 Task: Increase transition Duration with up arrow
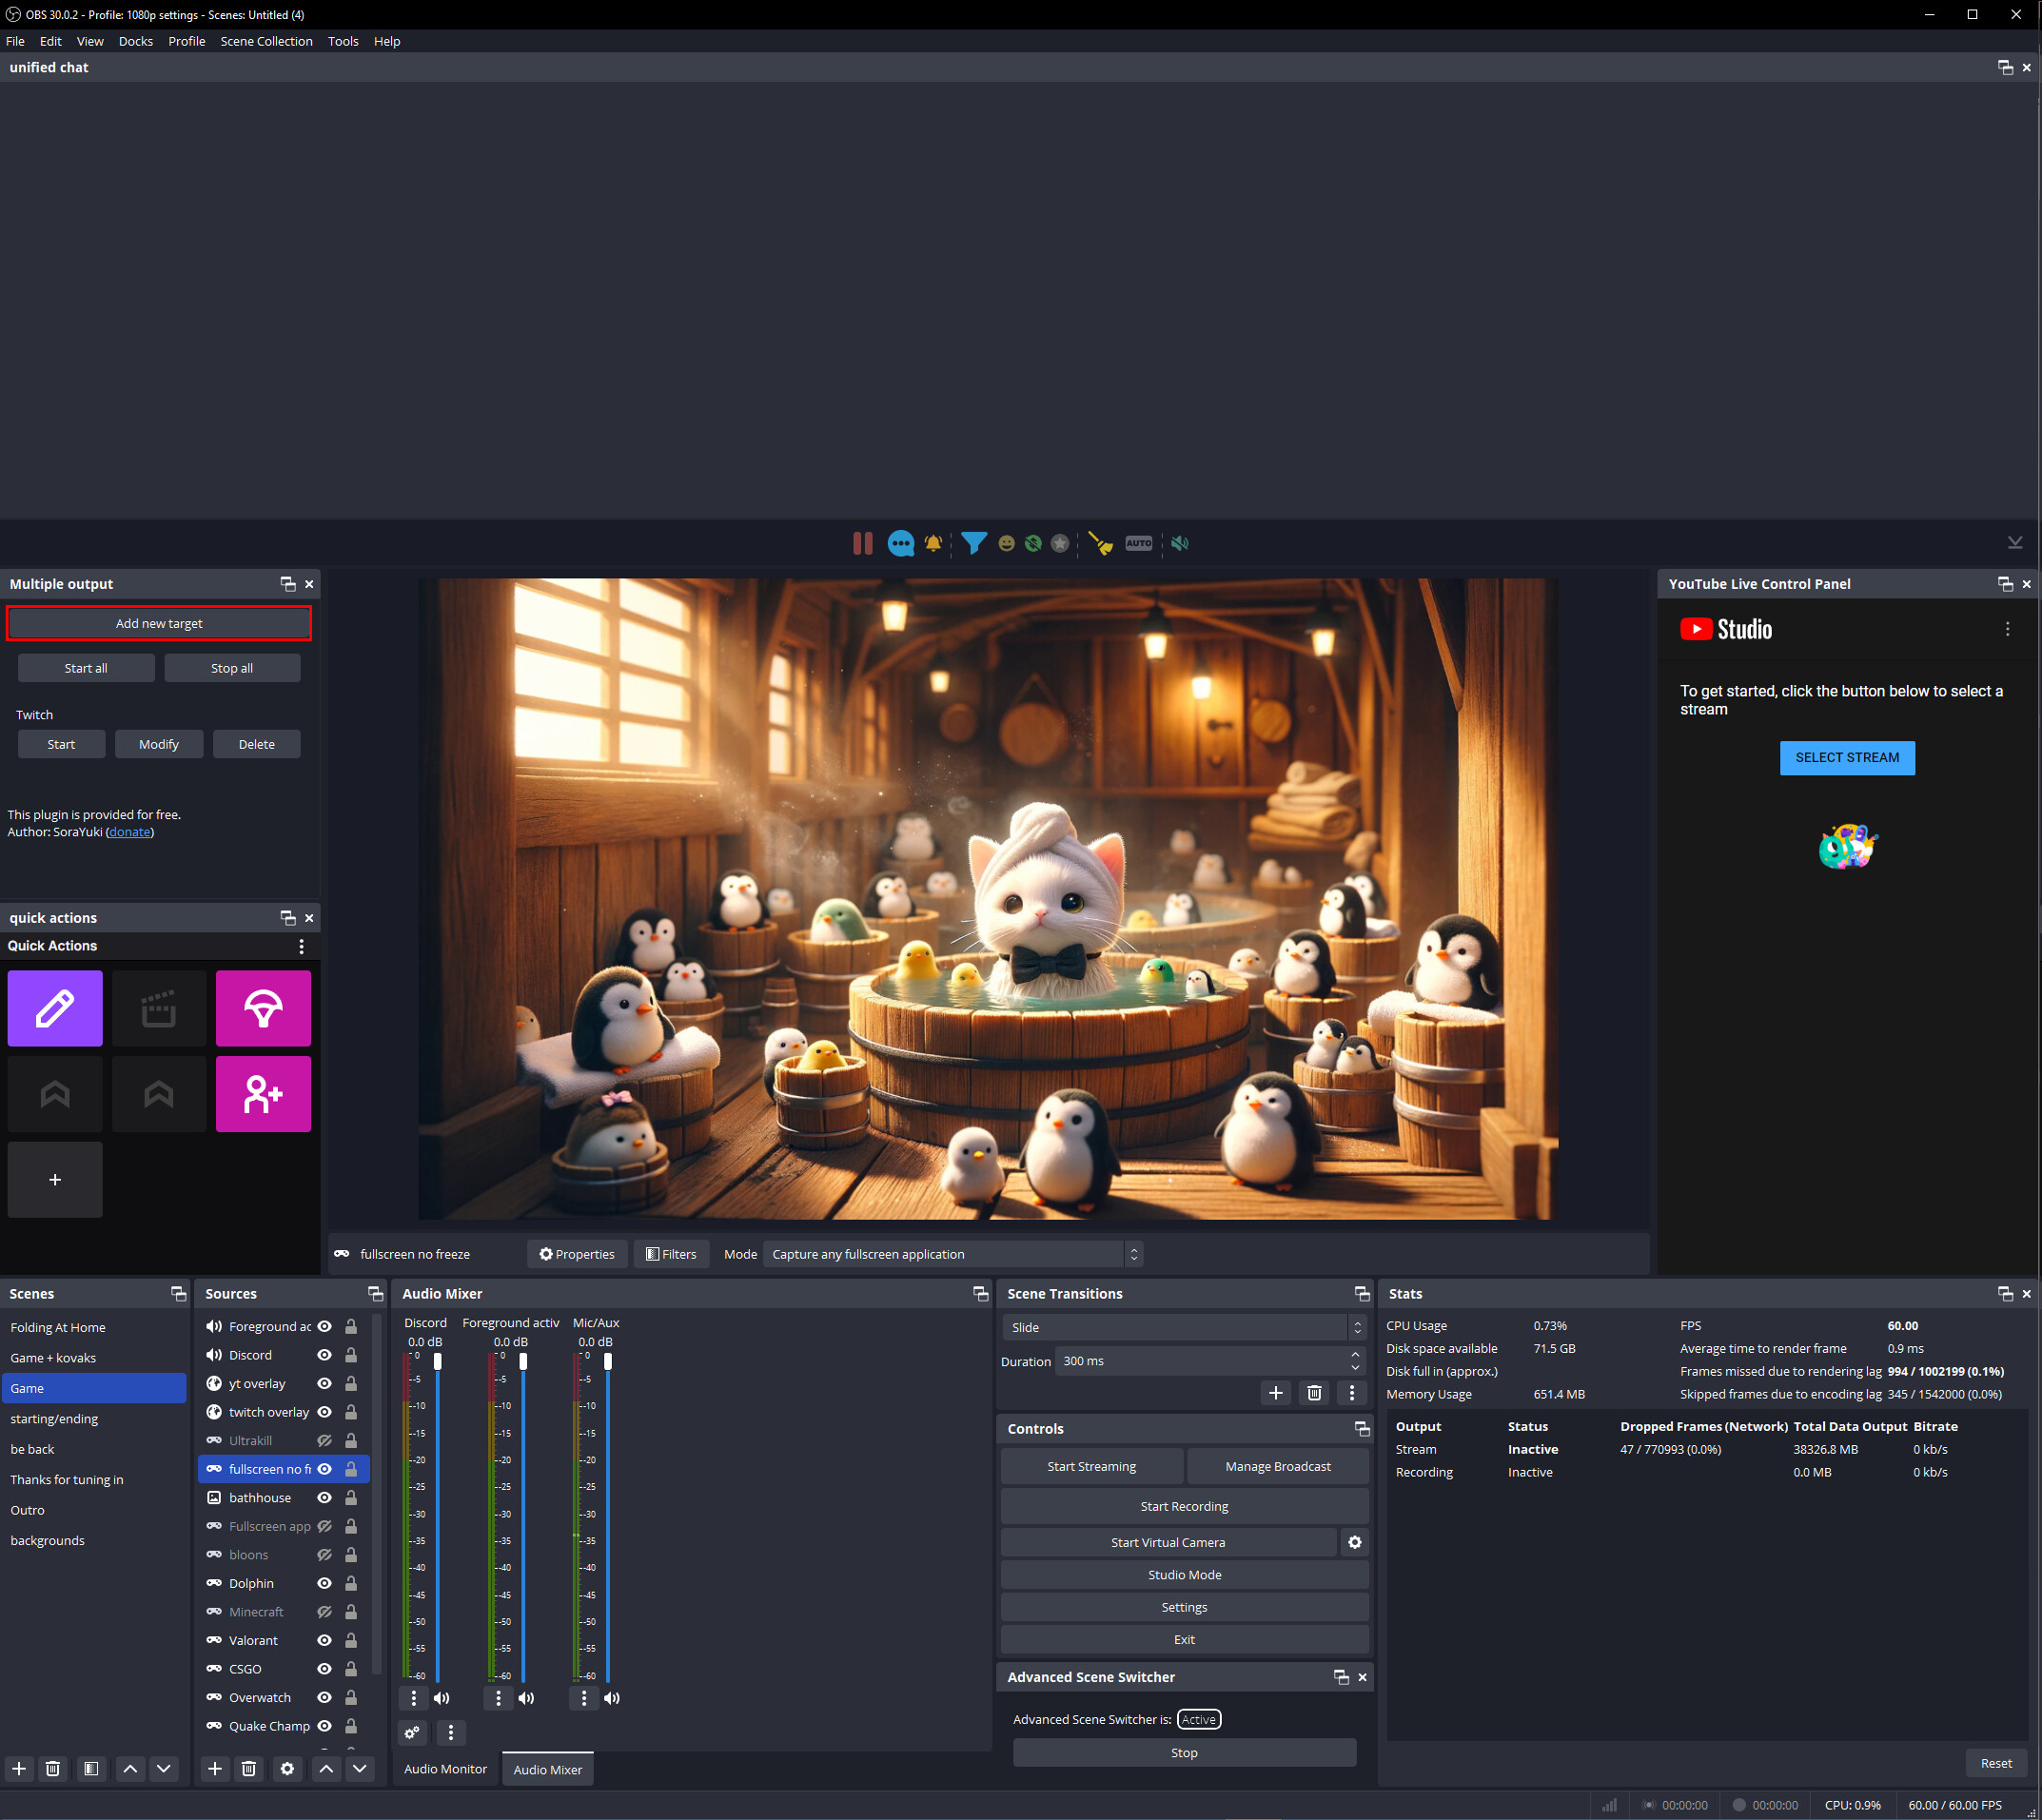pos(1355,1355)
